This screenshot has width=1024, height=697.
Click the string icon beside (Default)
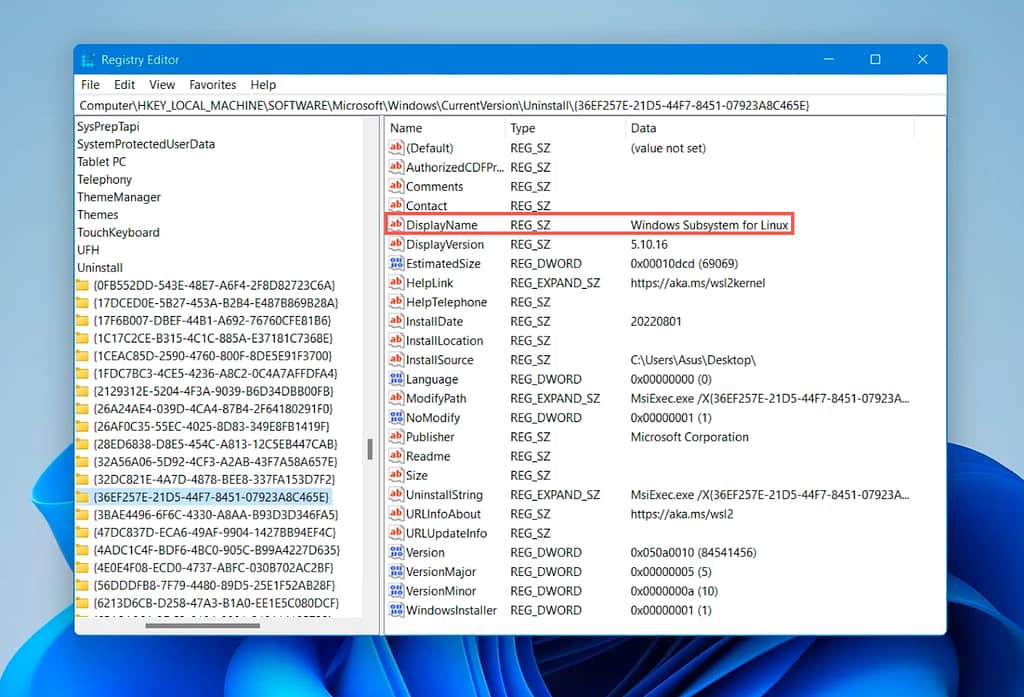[x=396, y=148]
